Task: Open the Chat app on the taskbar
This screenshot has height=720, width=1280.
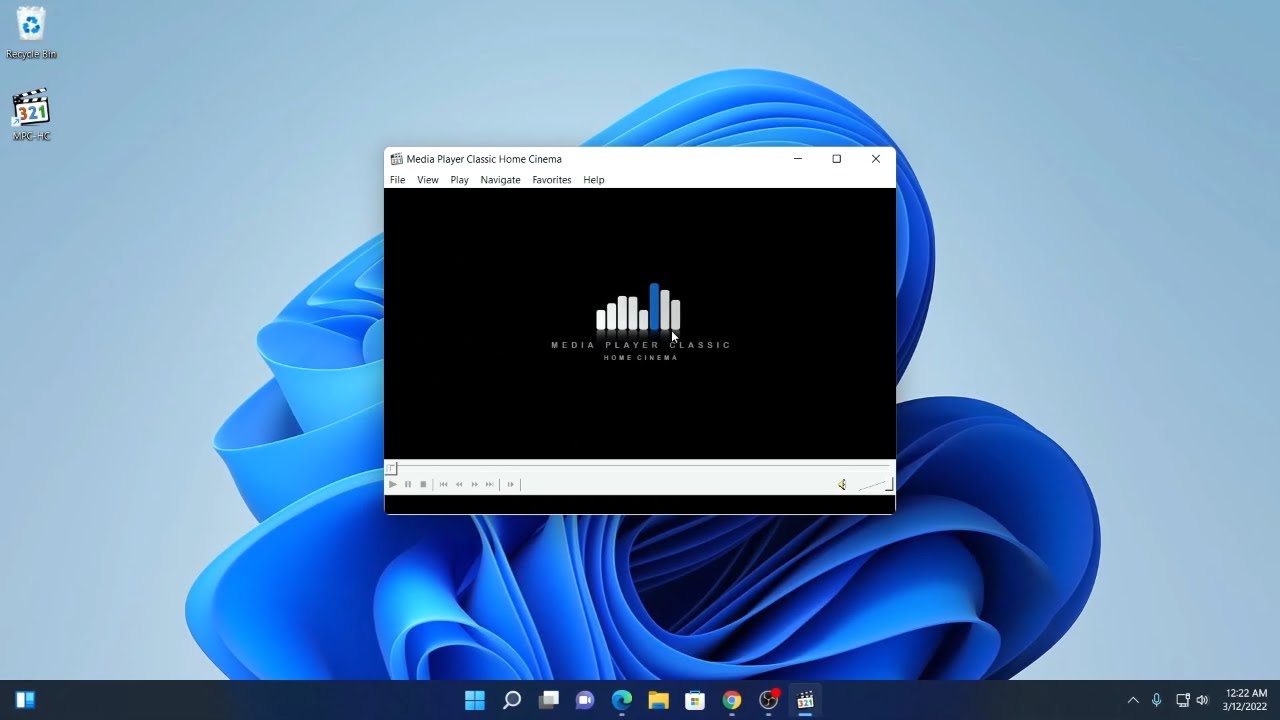Action: [x=585, y=700]
